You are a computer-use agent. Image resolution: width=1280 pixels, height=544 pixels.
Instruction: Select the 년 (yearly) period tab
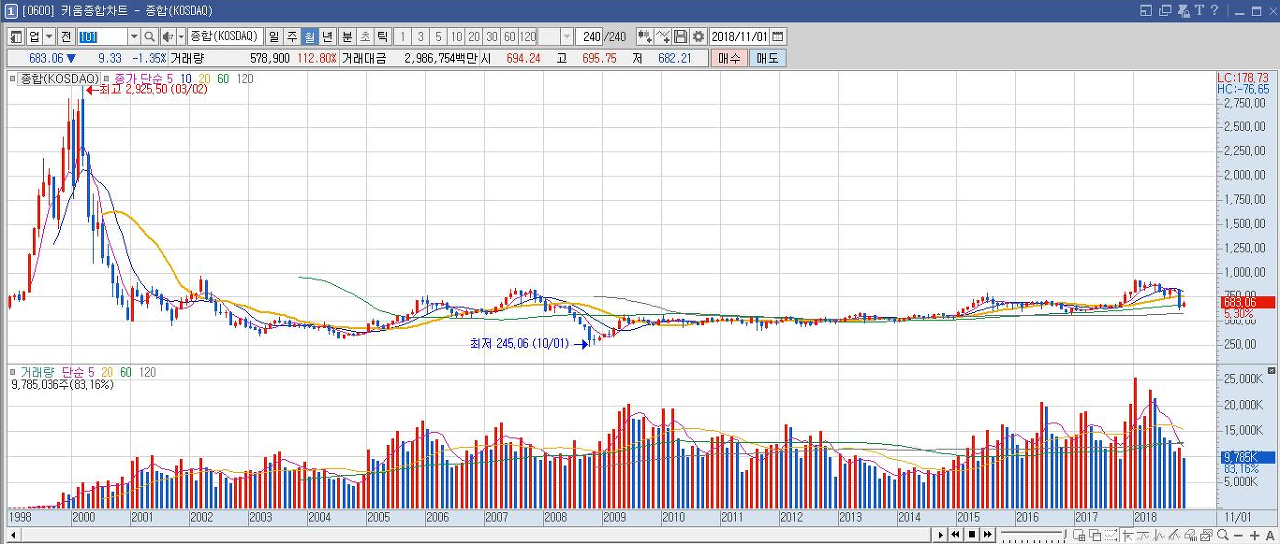(328, 37)
